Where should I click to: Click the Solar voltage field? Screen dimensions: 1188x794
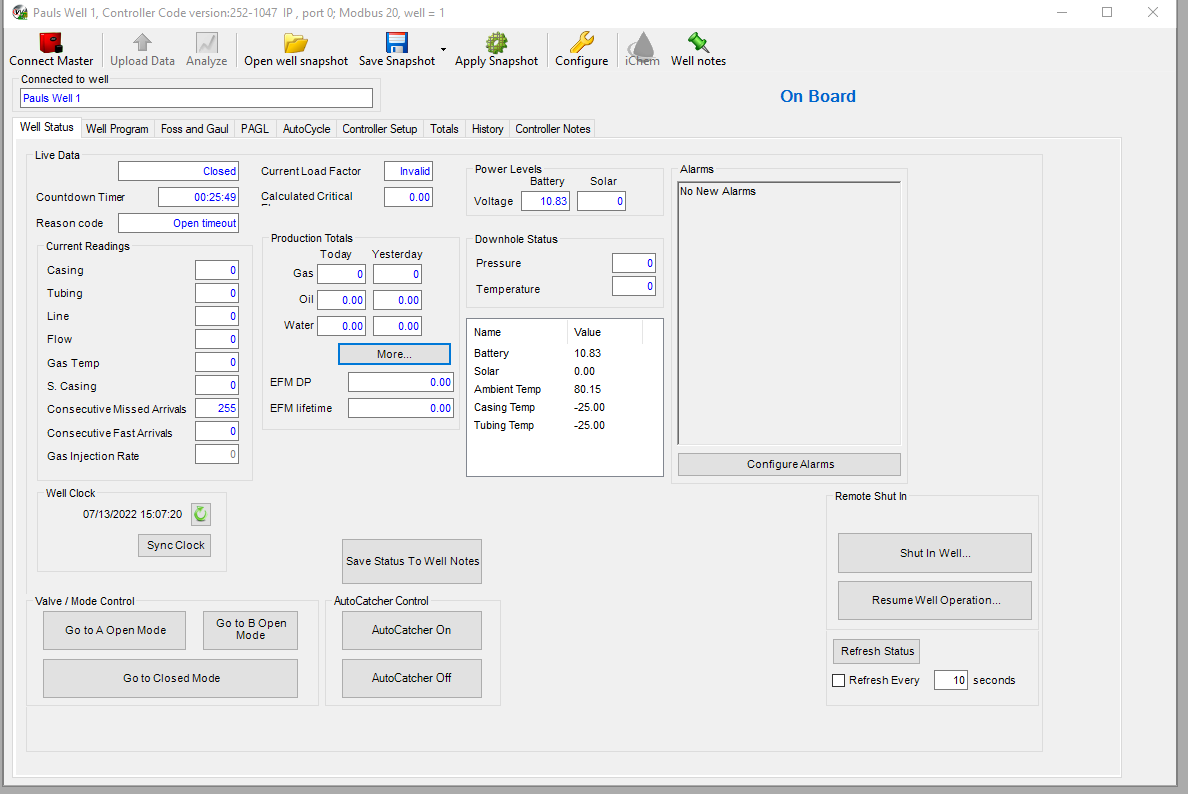tap(602, 201)
